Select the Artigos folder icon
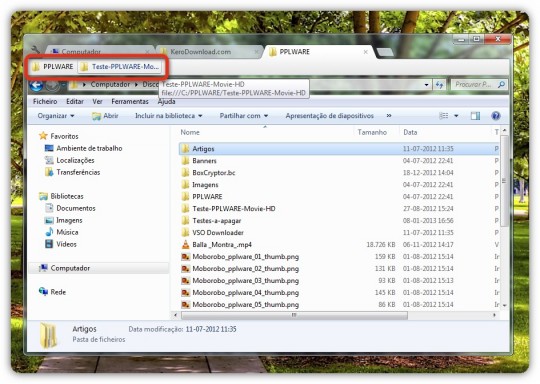 coord(186,149)
